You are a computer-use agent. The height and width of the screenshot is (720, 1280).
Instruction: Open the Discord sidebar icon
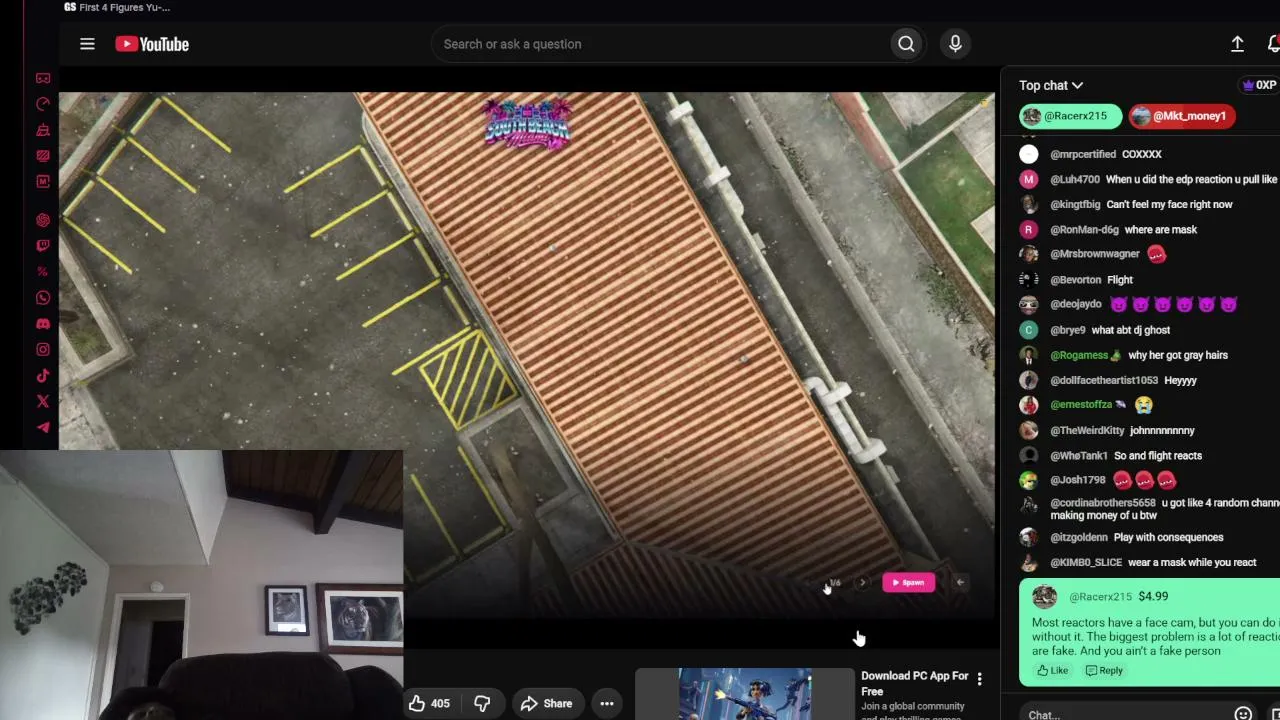43,324
